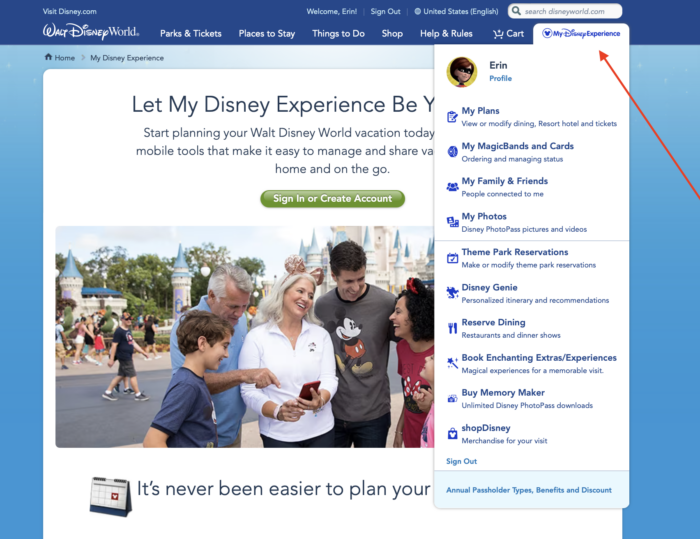Click 'Let My Disney Experience Be' heading
Viewport: 700px width, 539px height.
pos(282,104)
